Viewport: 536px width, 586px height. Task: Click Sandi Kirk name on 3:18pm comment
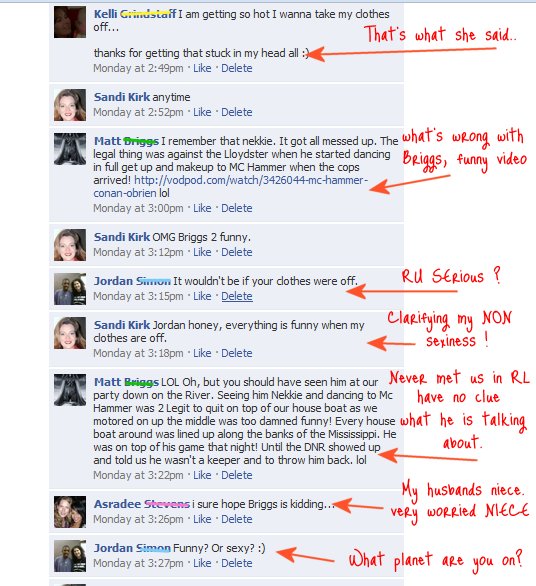click(x=122, y=325)
